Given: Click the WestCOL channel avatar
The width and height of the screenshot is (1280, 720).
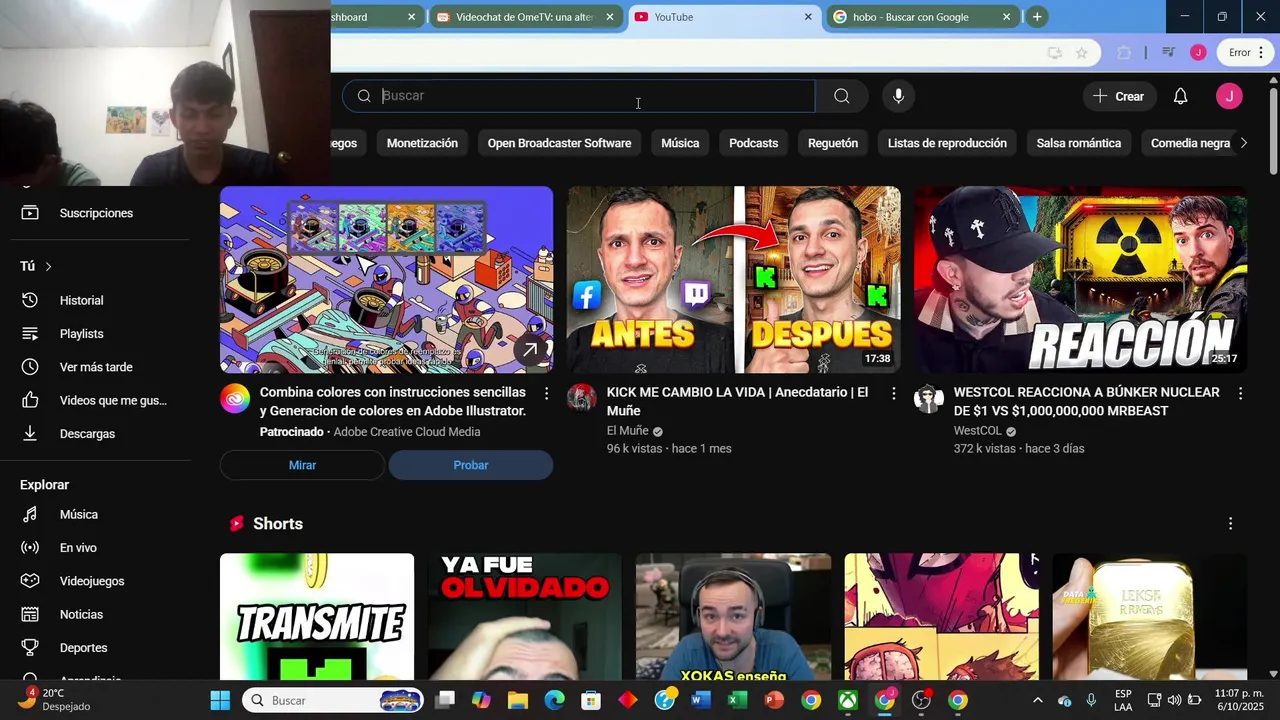Looking at the screenshot, I should coord(929,398).
